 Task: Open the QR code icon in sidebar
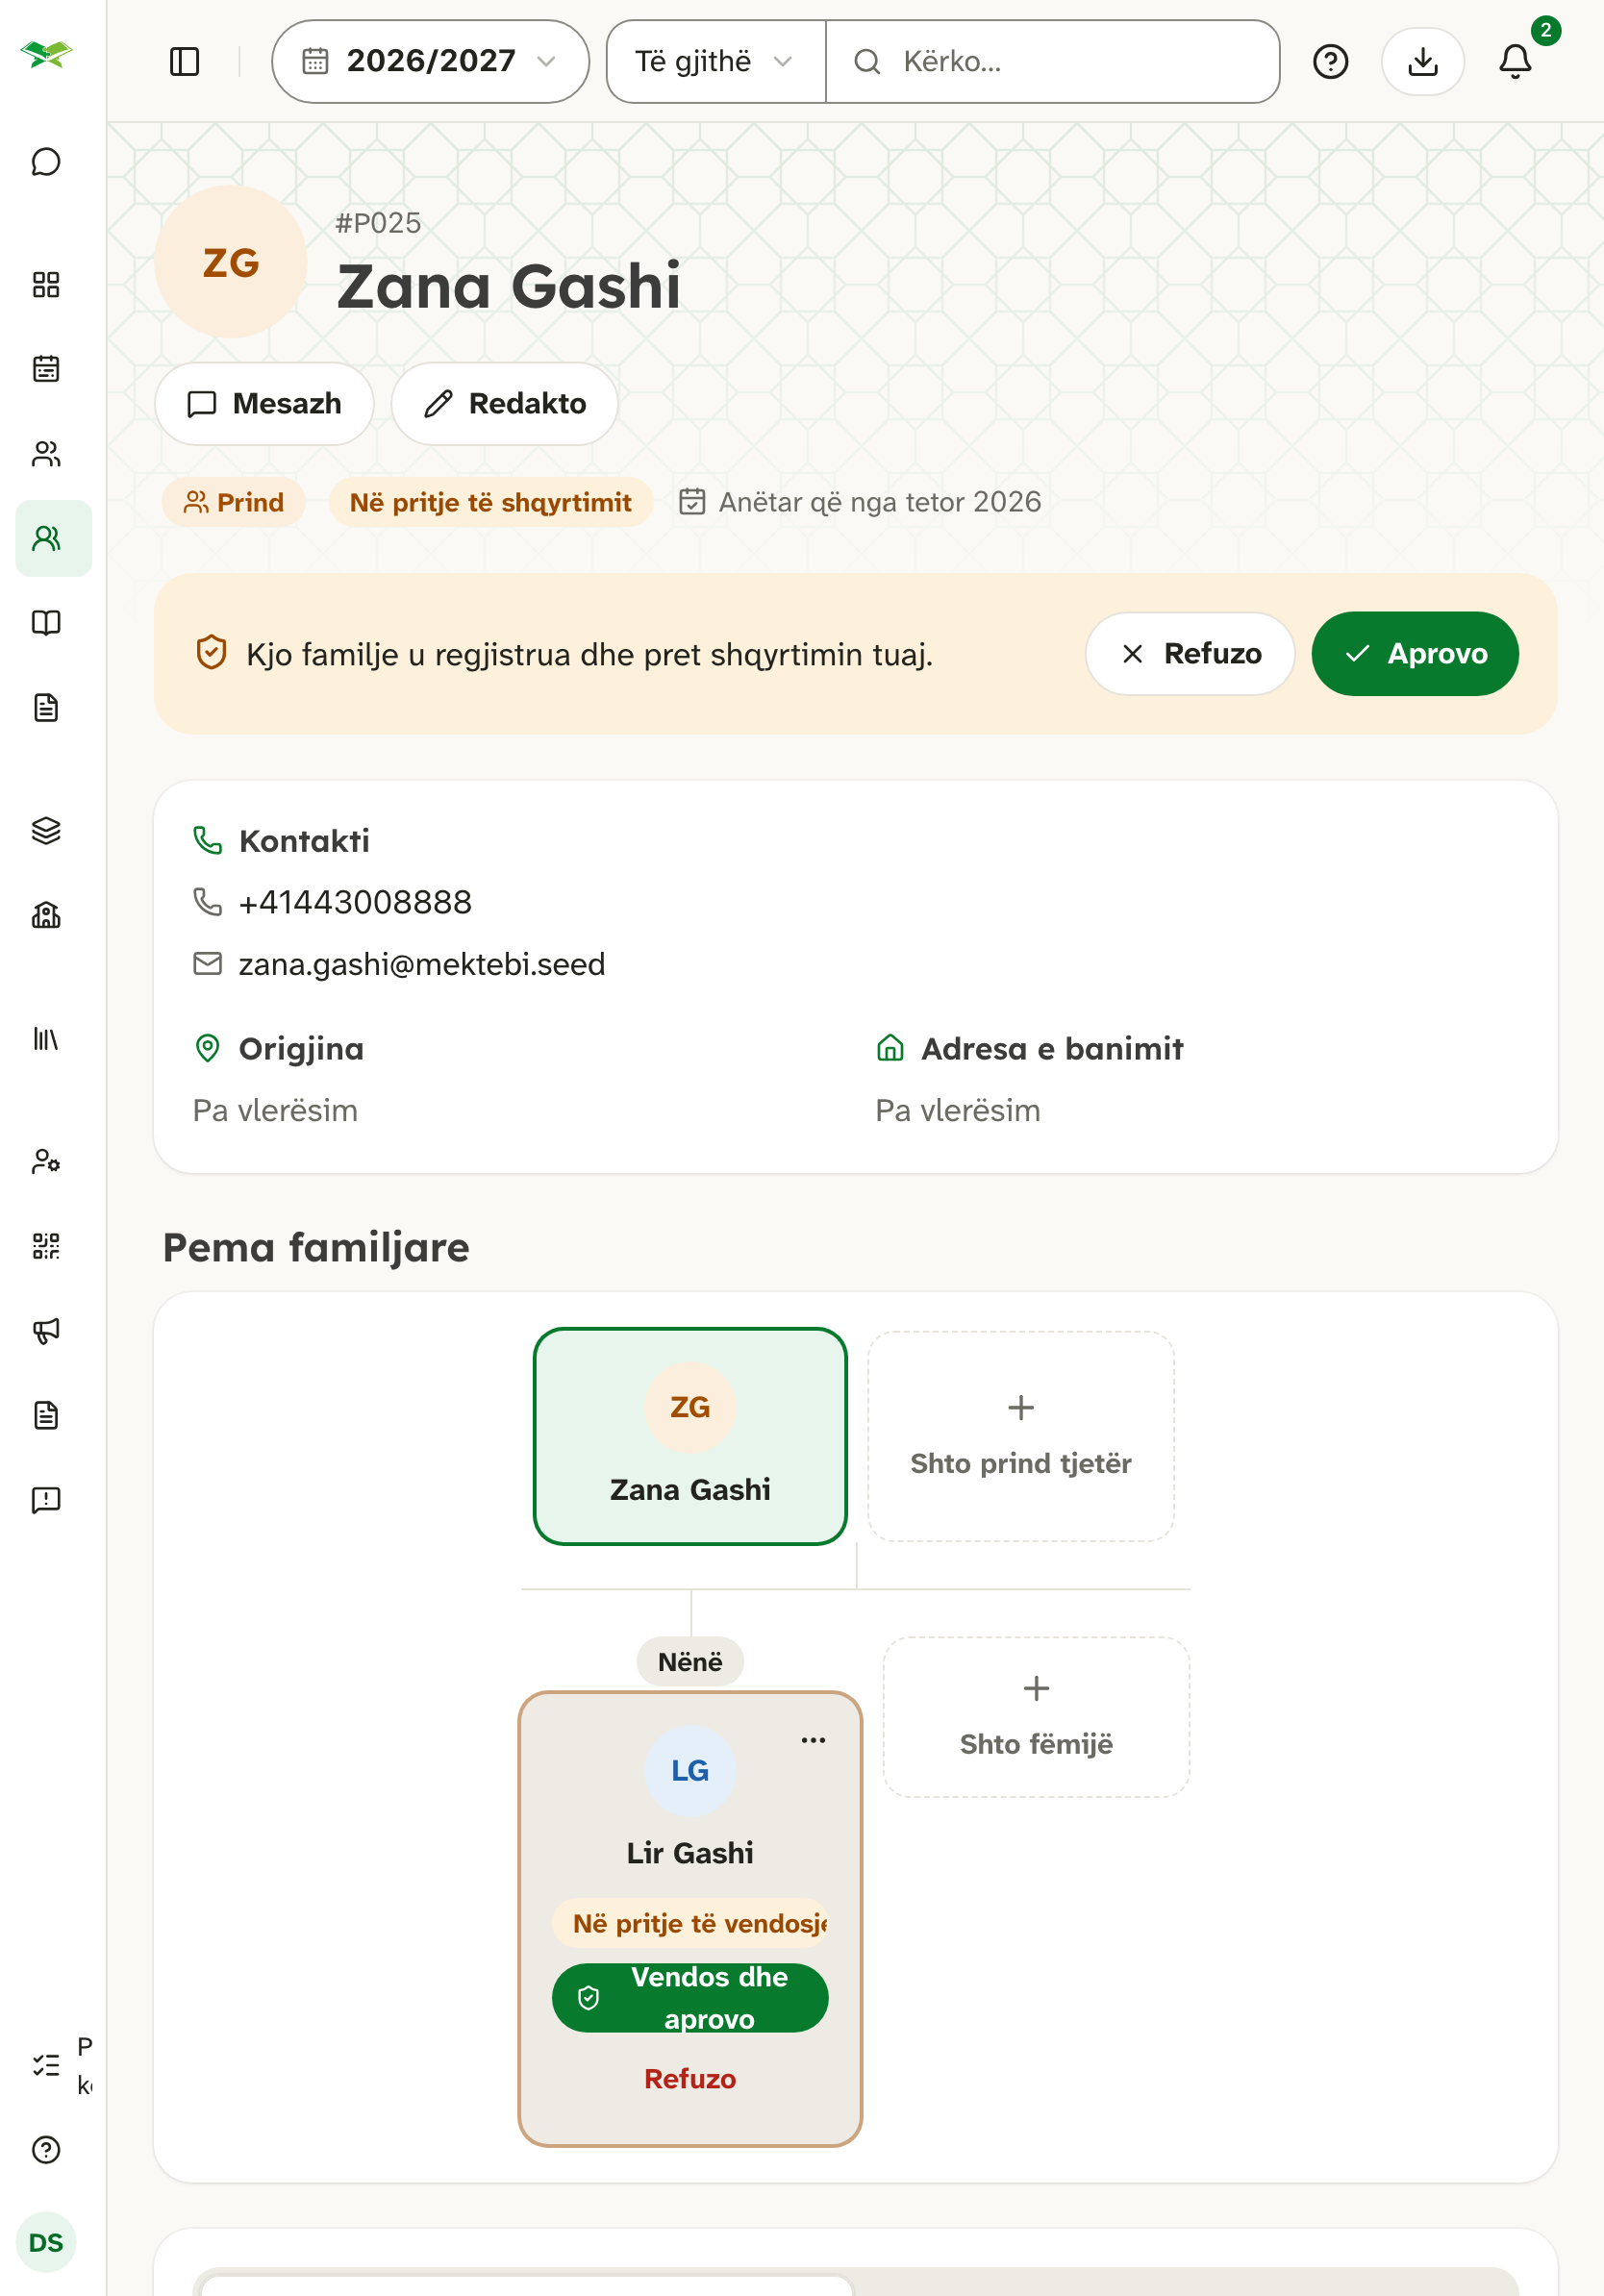(46, 1246)
